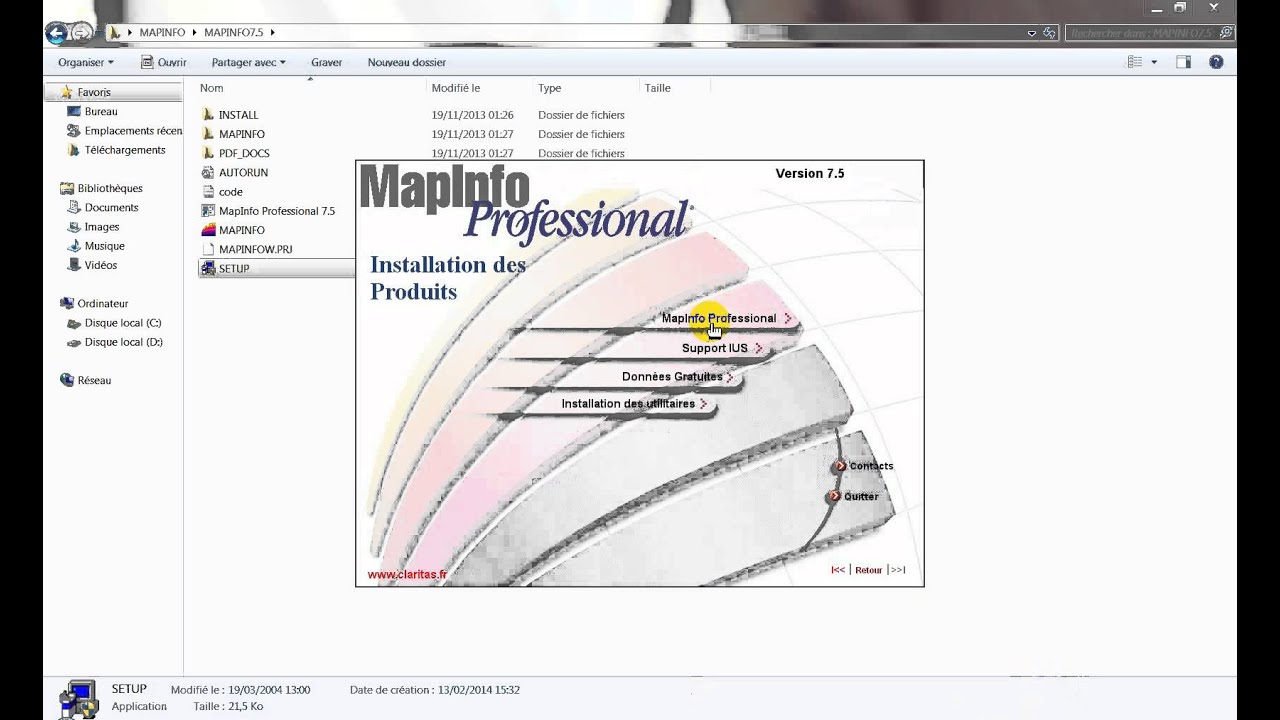Screen dimensions: 1280x720
Task: Click the >>| last page control
Action: tap(898, 570)
